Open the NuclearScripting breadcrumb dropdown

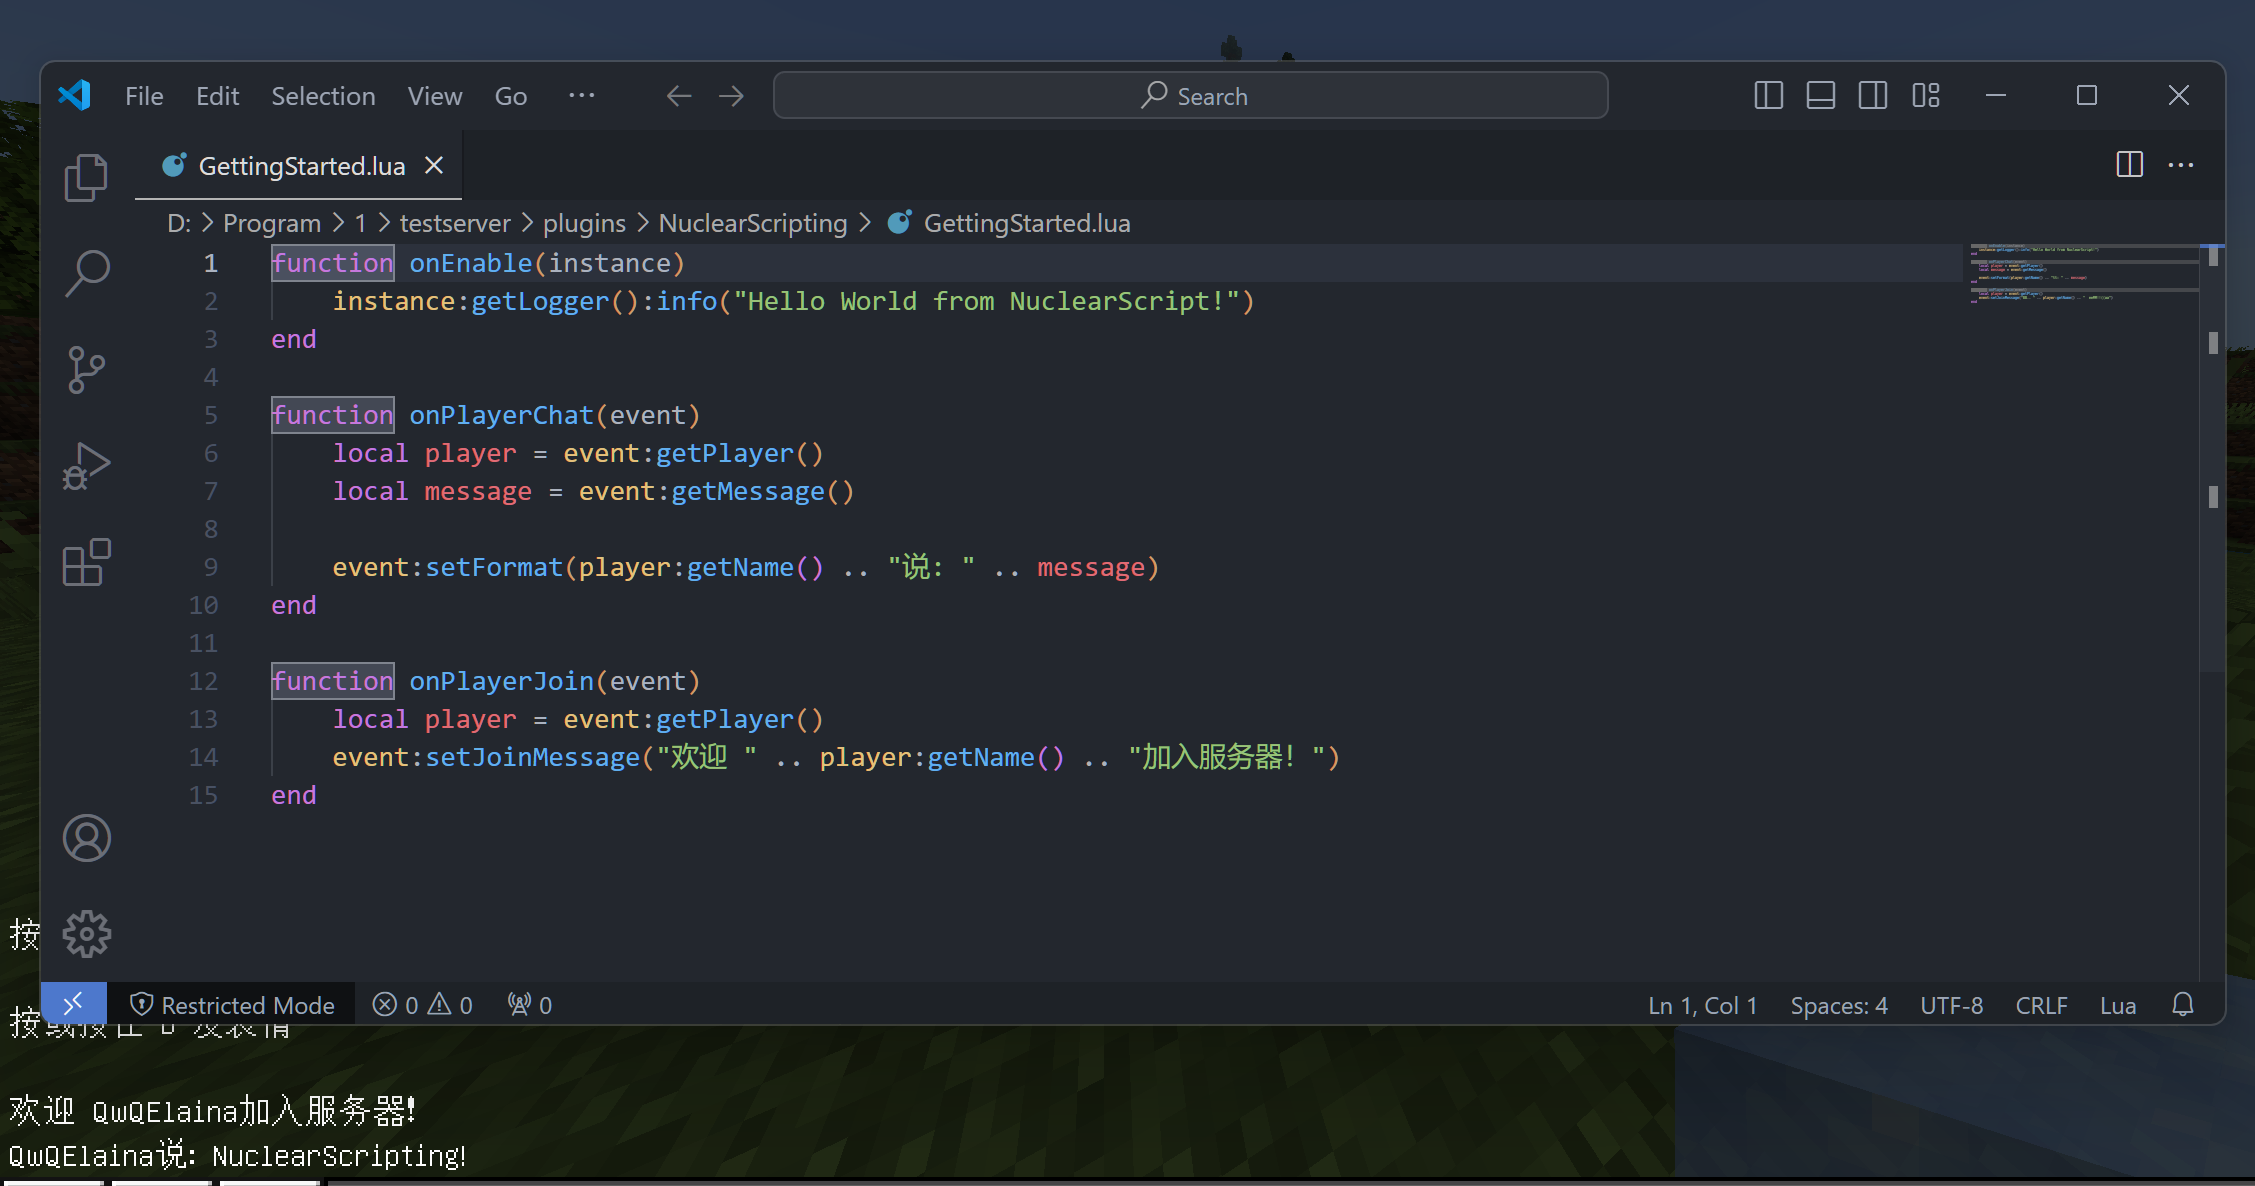coord(753,223)
